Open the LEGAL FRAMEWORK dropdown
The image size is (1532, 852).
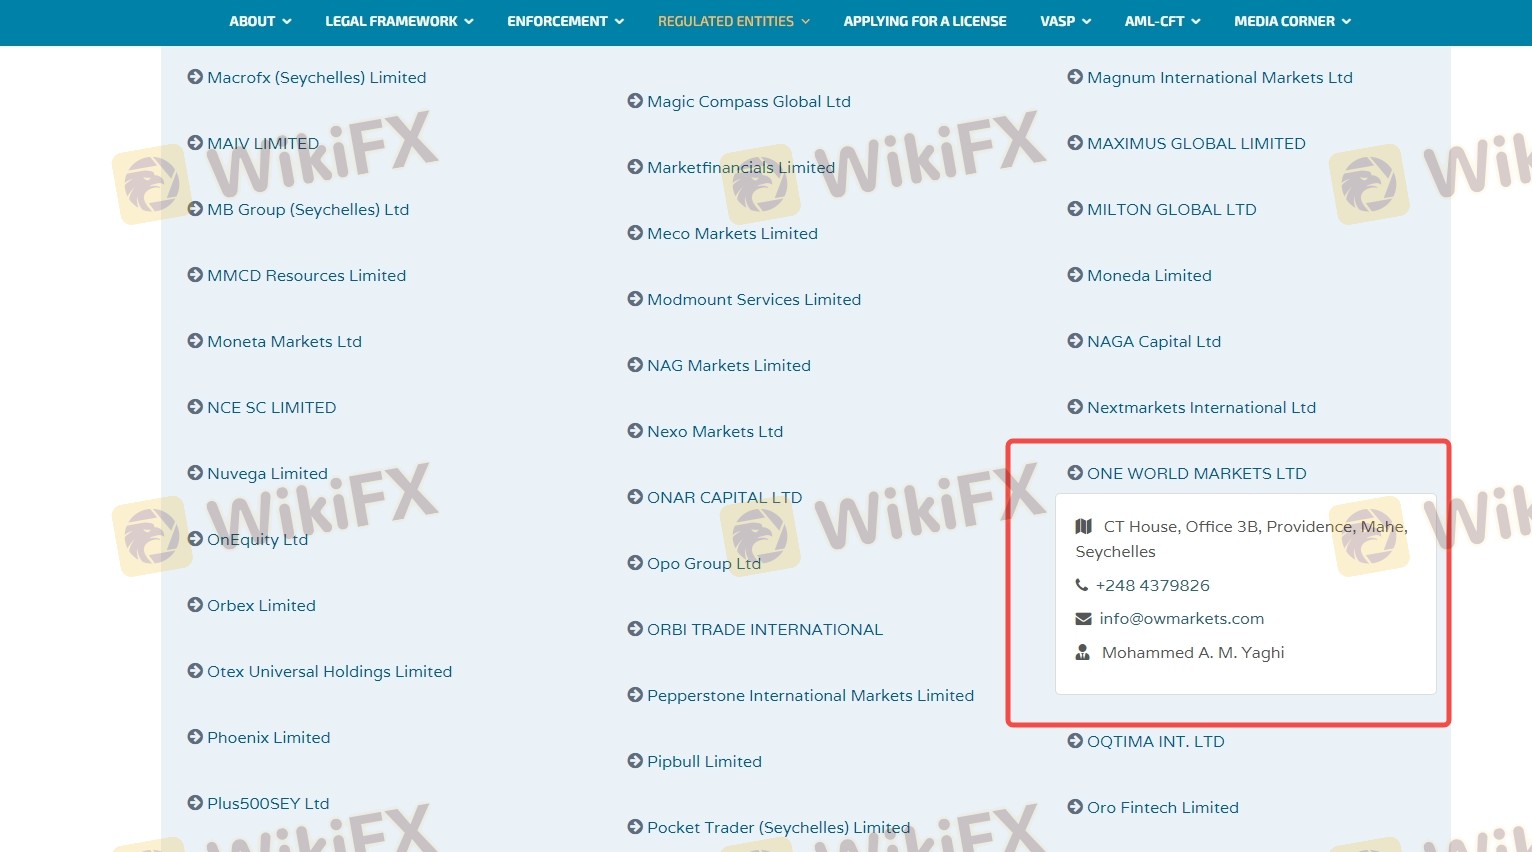[x=399, y=21]
